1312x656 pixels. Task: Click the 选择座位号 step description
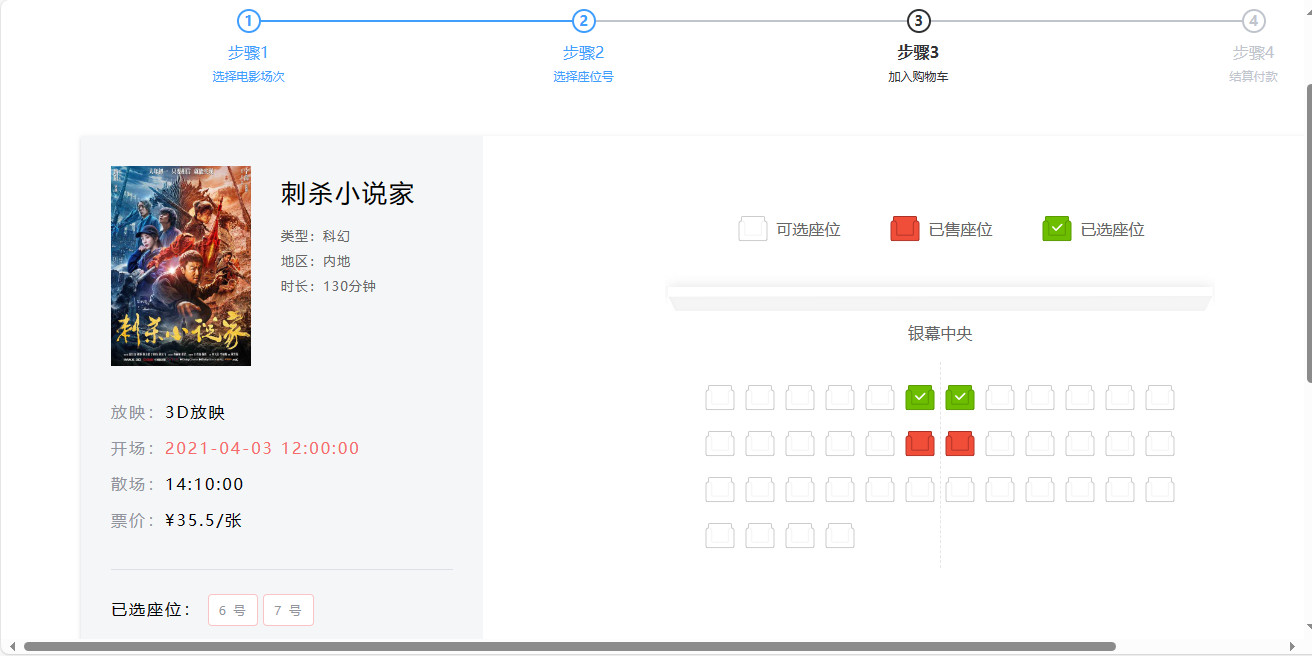583,77
